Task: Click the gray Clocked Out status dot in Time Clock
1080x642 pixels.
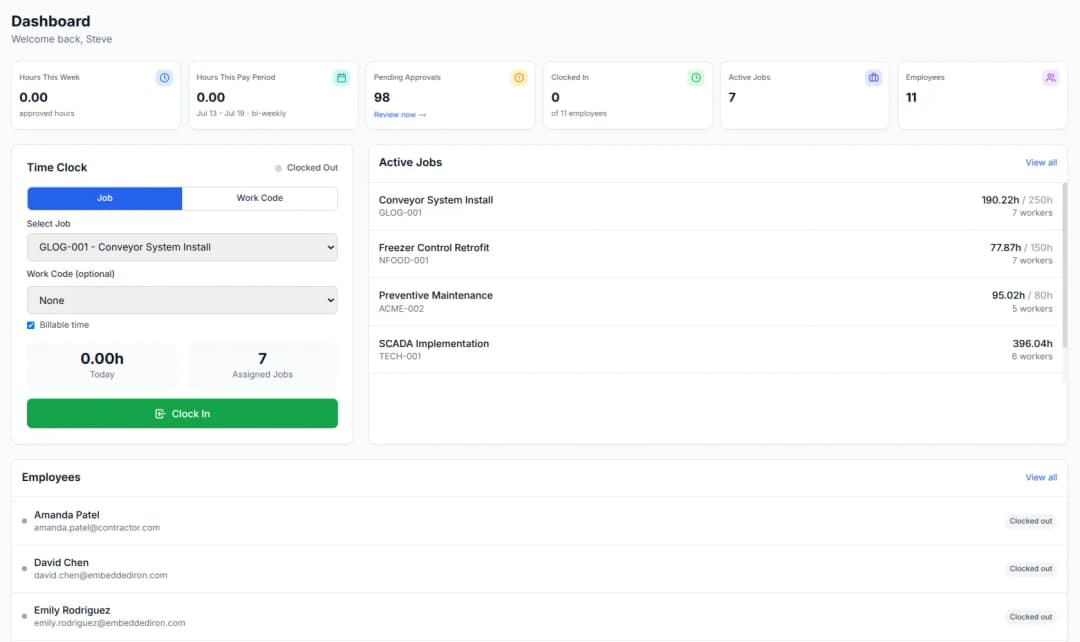Action: [x=278, y=168]
